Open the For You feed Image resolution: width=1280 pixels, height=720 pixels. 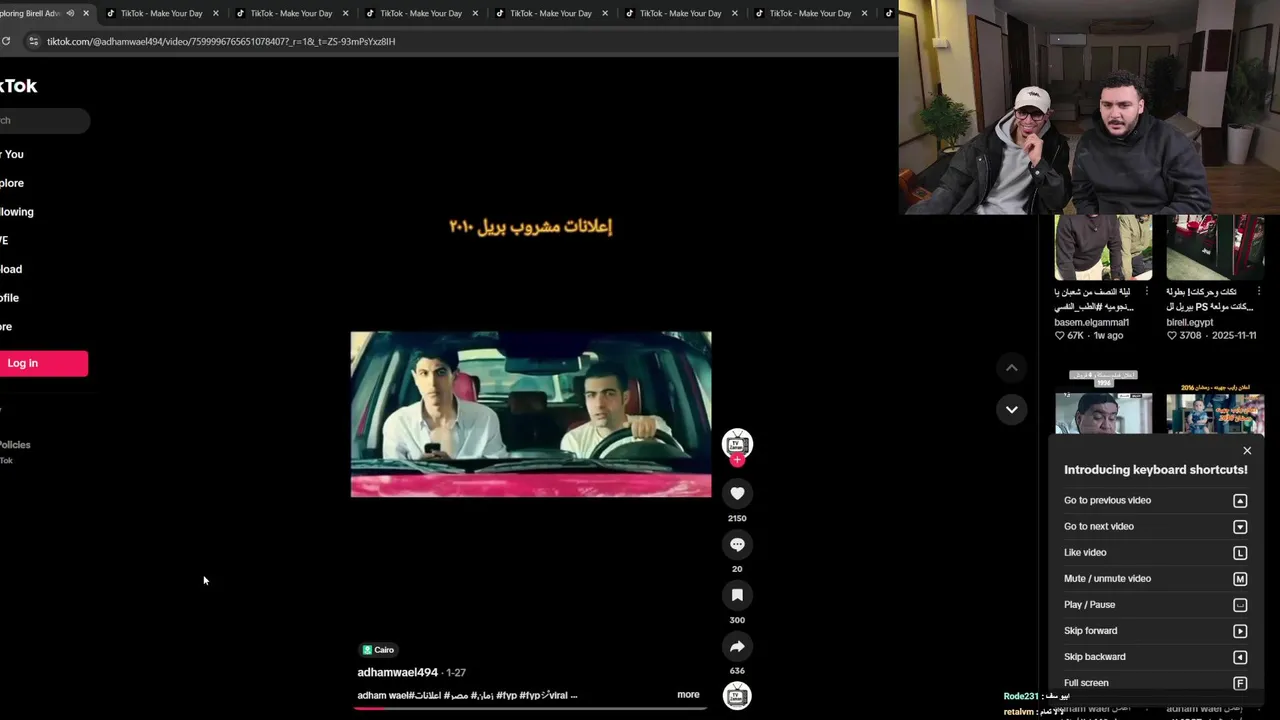12,154
